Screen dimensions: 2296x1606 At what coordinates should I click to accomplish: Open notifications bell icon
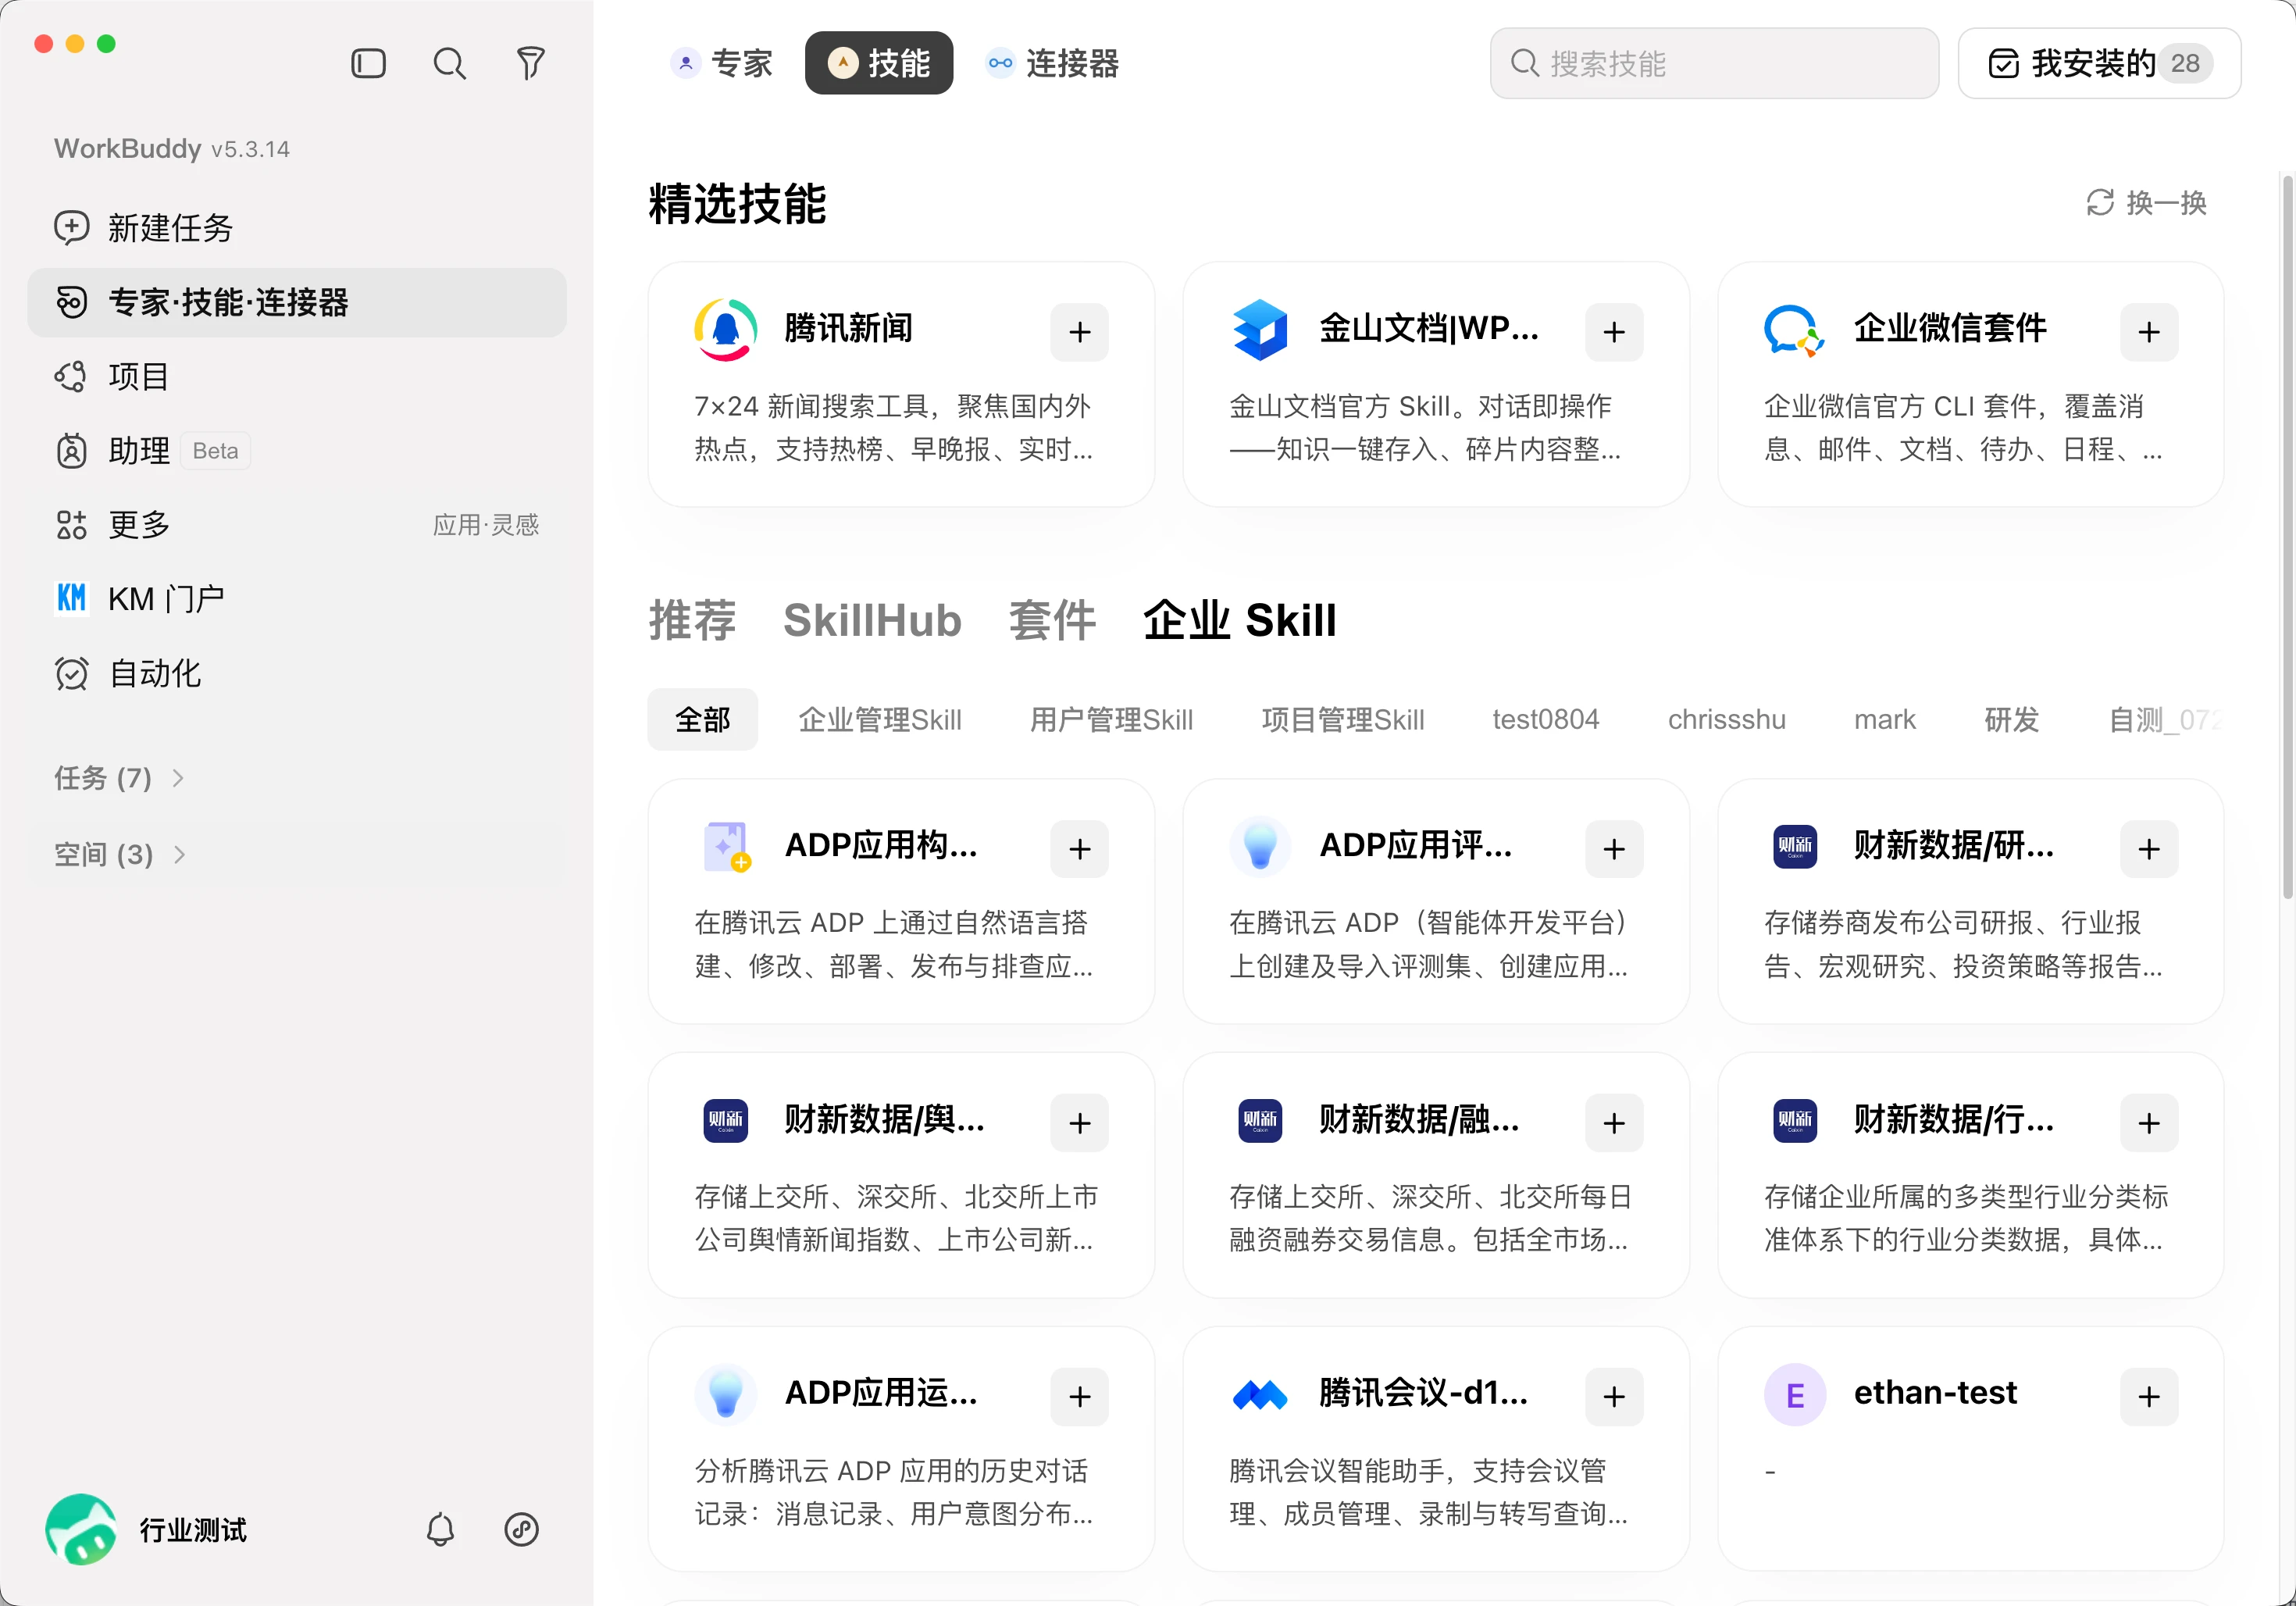tap(440, 1529)
